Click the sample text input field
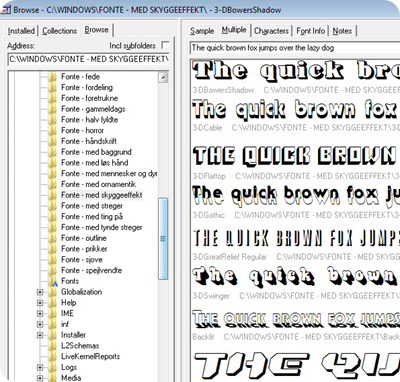Viewport: 400px width, 382px height. (295, 48)
